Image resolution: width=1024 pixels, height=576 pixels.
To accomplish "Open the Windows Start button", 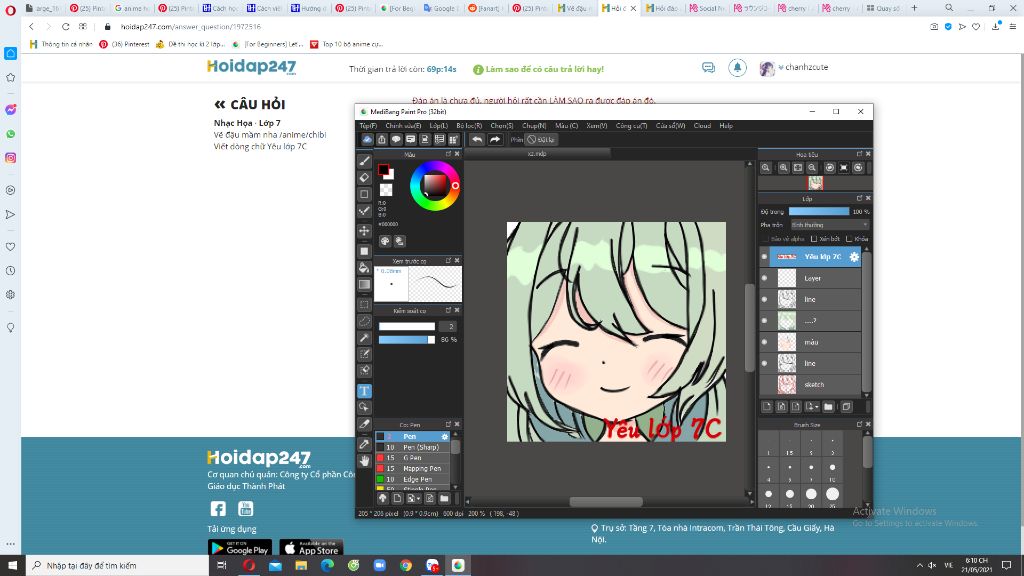I will point(12,566).
